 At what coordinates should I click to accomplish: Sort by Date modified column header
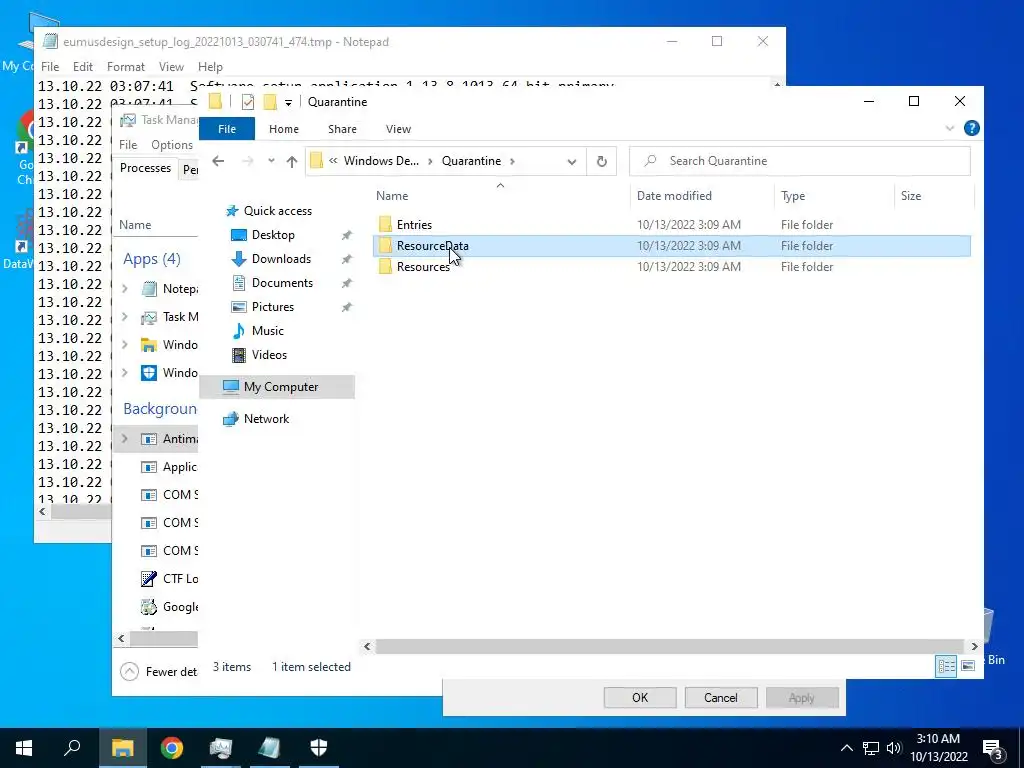674,195
